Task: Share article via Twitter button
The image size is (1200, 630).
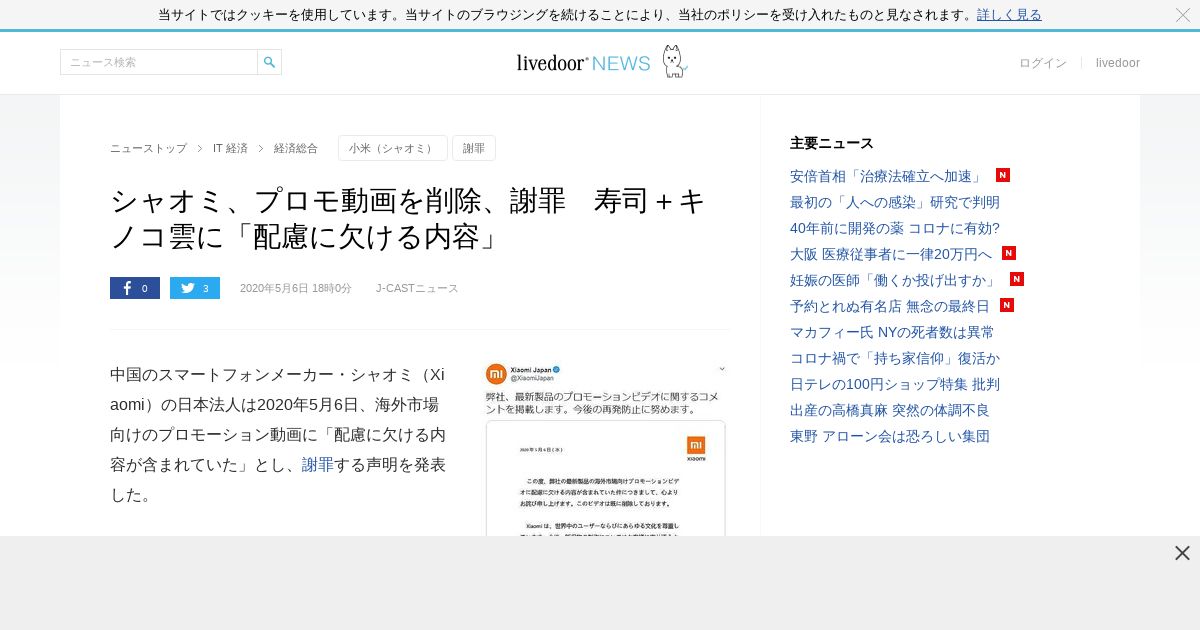Action: pos(195,288)
